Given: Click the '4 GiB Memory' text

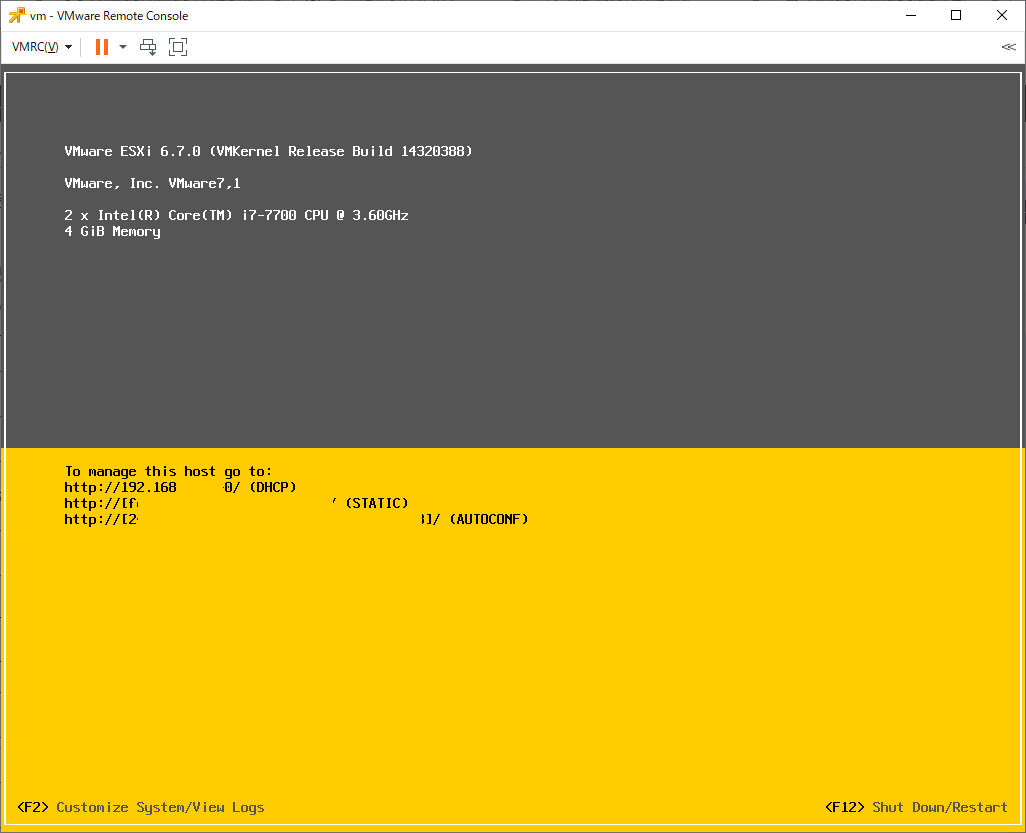Looking at the screenshot, I should (113, 232).
